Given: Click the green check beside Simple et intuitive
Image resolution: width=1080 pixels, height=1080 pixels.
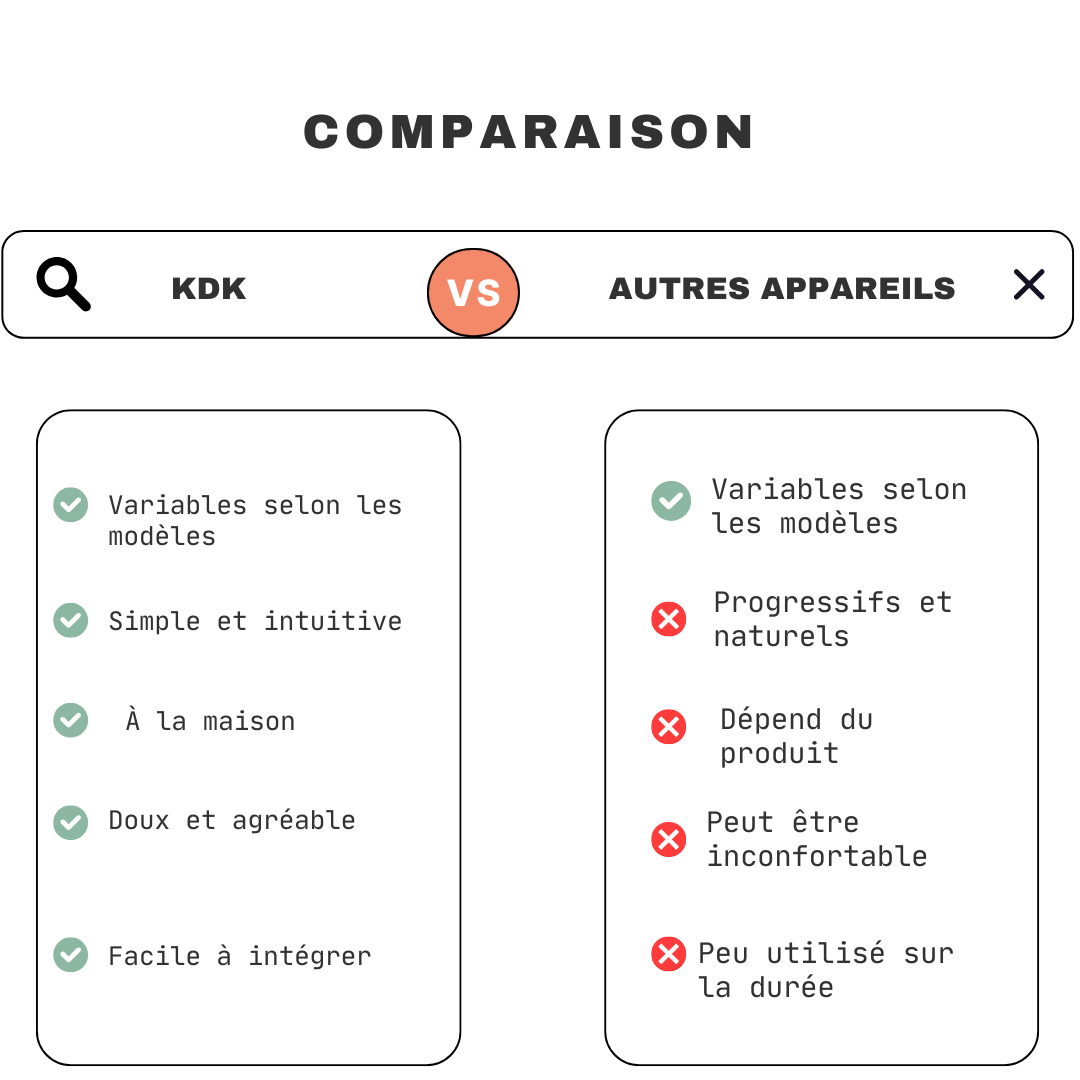Looking at the screenshot, I should [70, 620].
